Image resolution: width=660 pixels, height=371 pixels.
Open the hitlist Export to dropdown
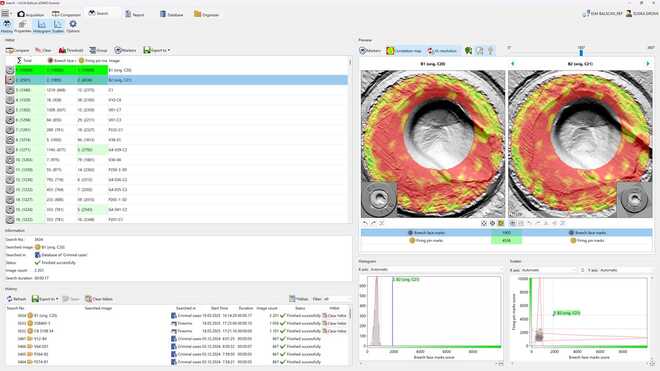click(x=157, y=51)
